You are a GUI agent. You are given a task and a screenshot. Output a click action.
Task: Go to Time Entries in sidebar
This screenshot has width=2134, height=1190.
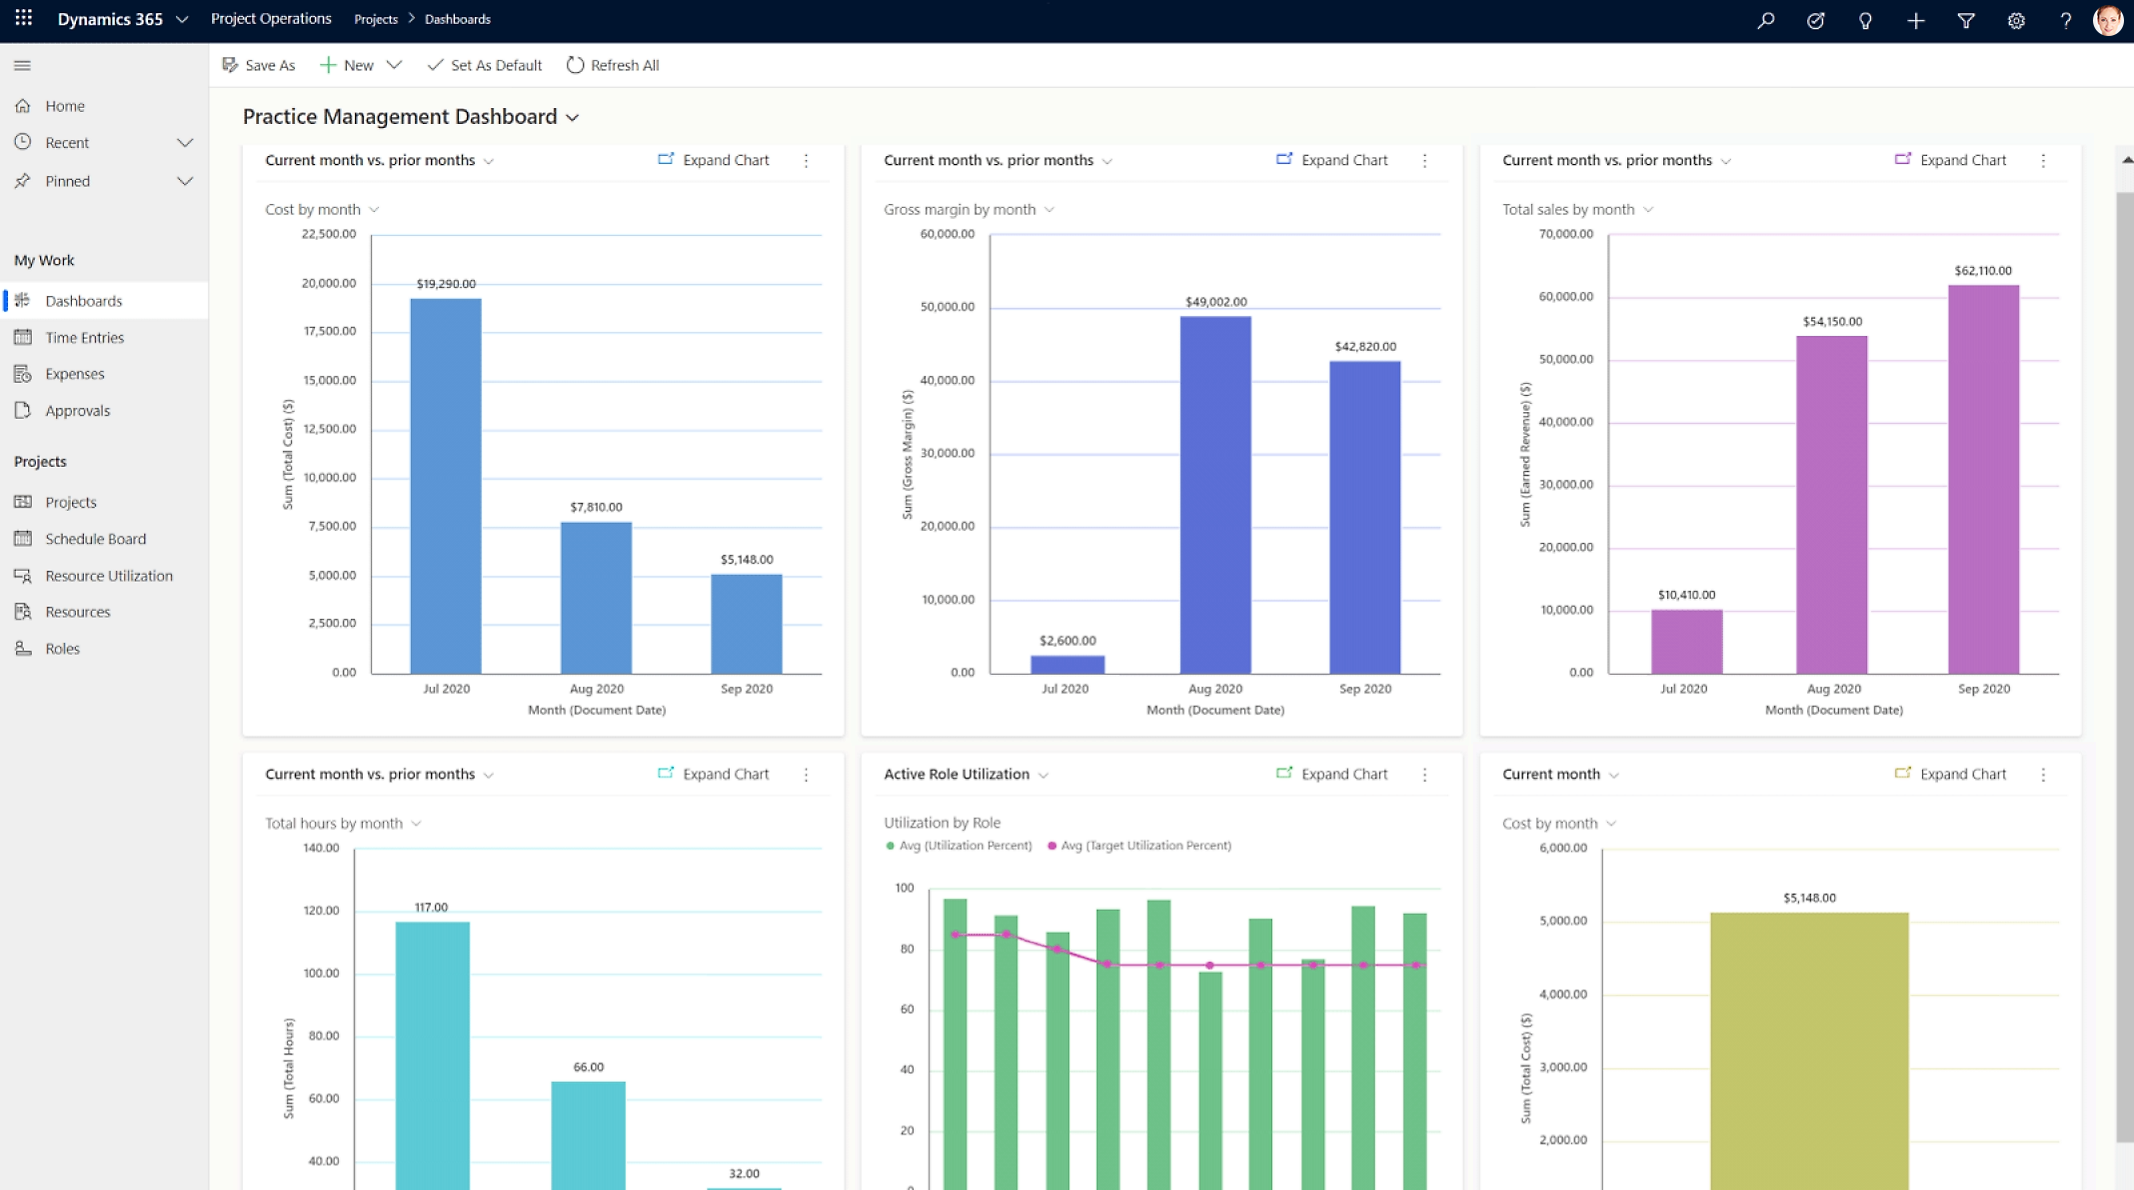[84, 338]
